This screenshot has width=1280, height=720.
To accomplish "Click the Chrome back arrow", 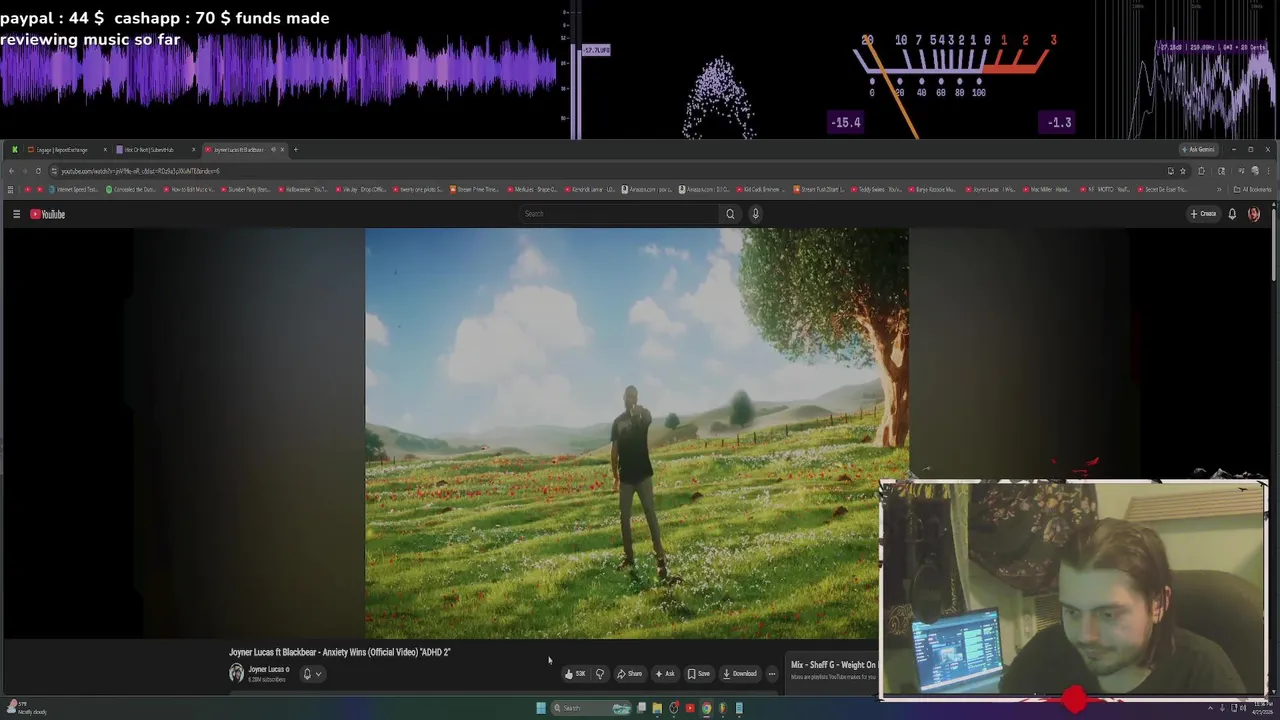I will click(11, 171).
